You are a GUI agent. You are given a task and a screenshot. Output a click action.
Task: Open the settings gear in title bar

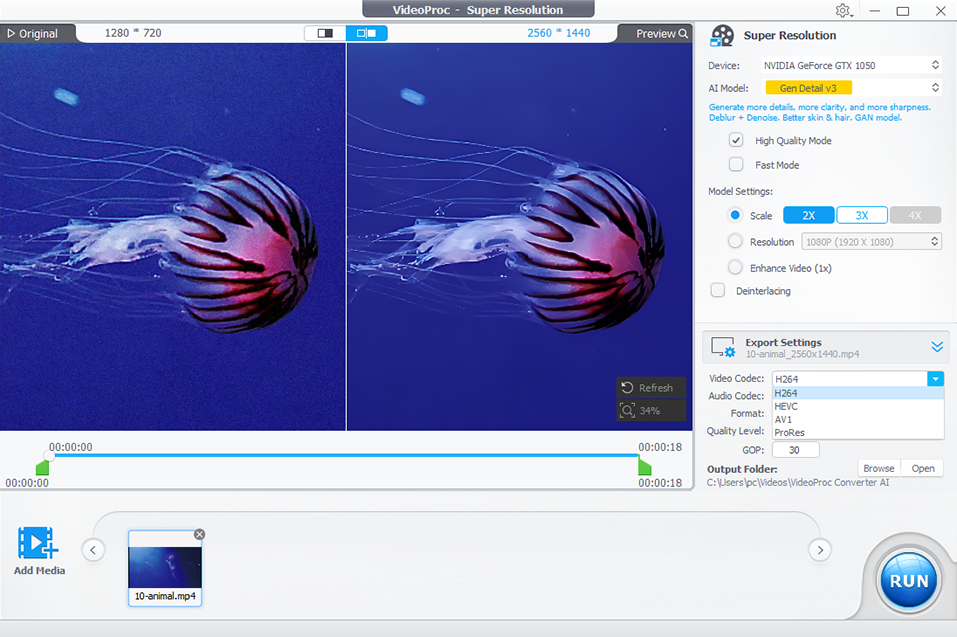pos(843,11)
